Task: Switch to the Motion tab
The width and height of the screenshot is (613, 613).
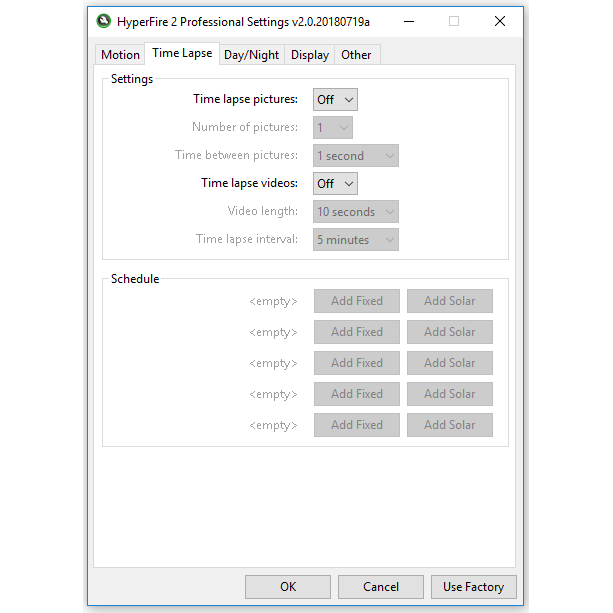Action: tap(120, 55)
